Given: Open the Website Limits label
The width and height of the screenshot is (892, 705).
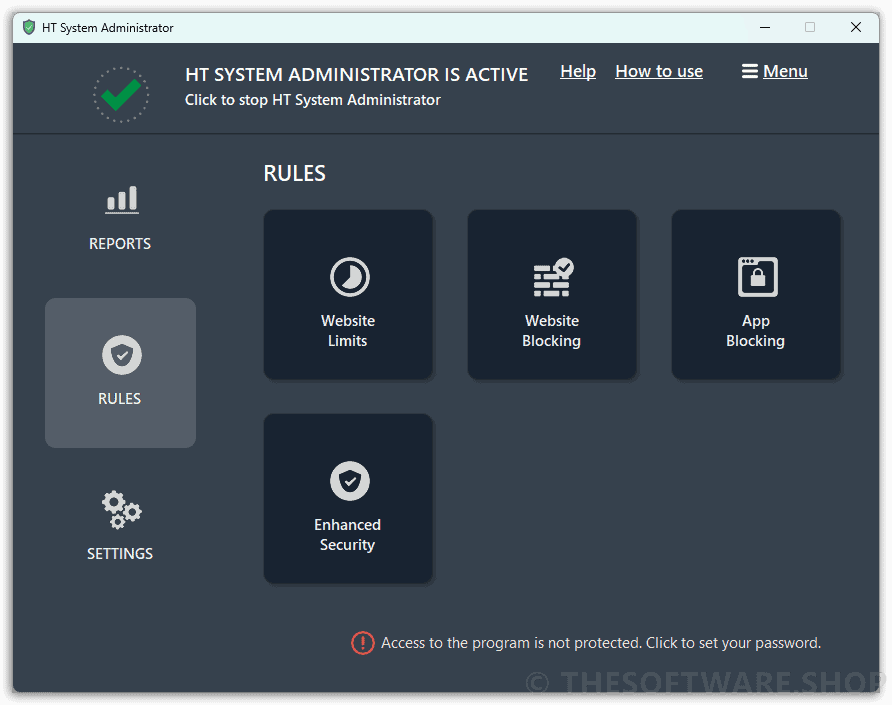Looking at the screenshot, I should (348, 331).
